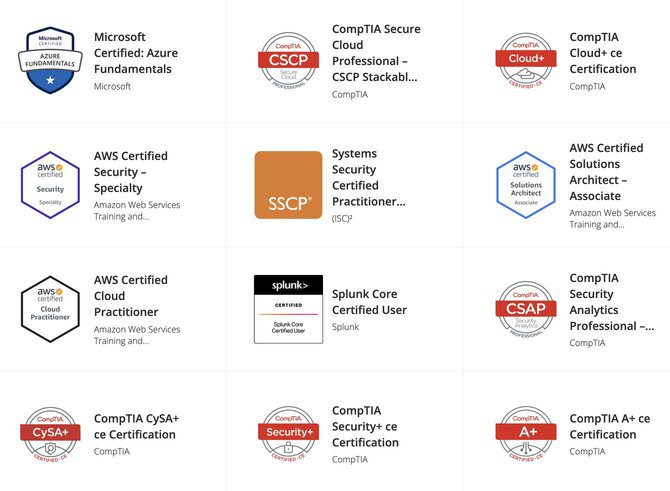Viewport: 670px width, 491px height.
Task: Click the AWS Cloud Practitioner hexagon badge
Action: (50, 309)
